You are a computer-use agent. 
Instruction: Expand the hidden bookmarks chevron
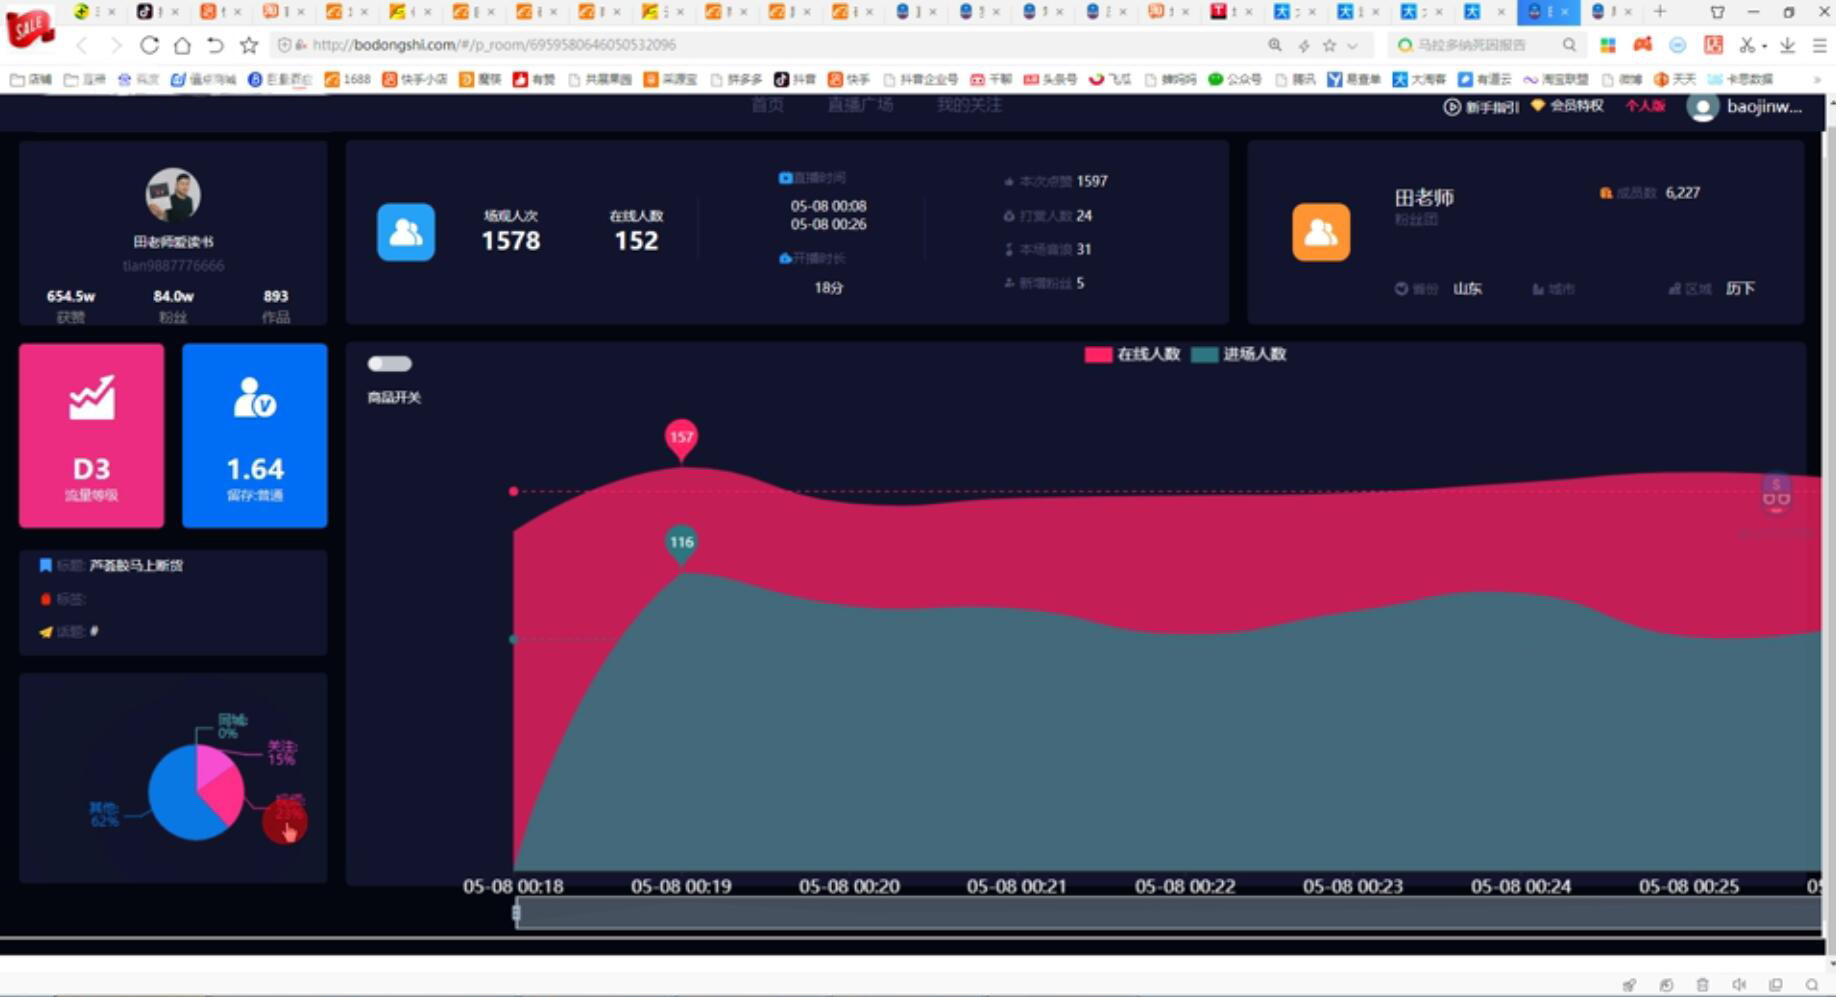1817,79
